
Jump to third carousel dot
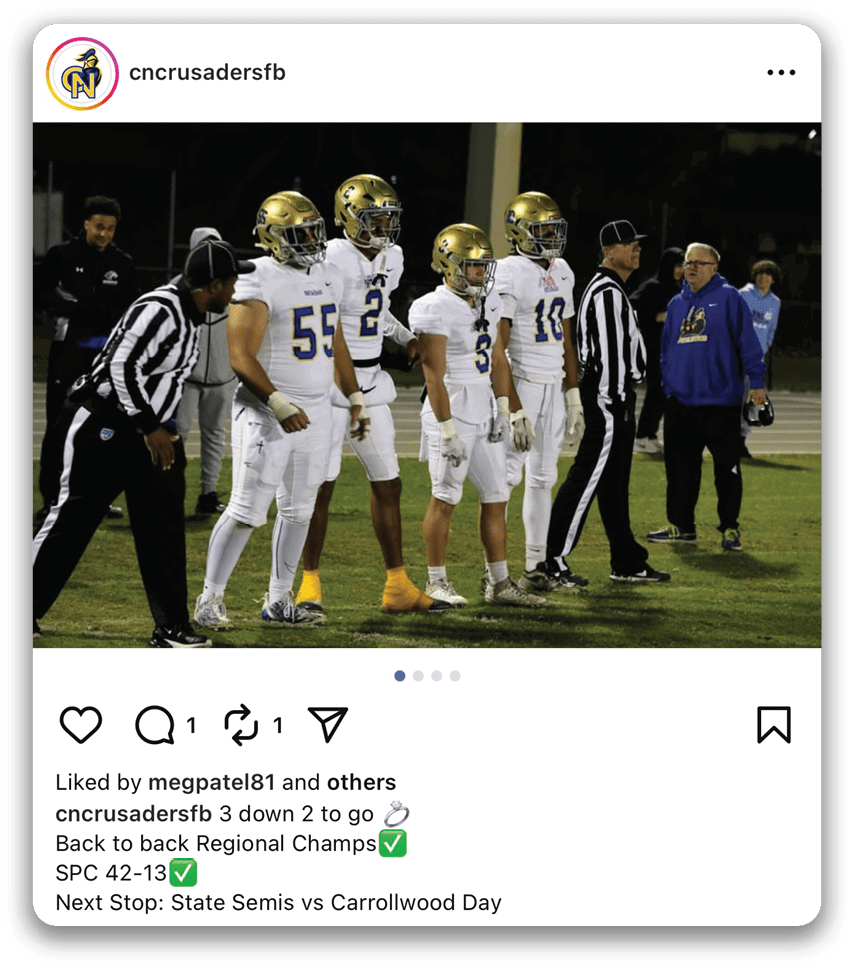tap(437, 676)
